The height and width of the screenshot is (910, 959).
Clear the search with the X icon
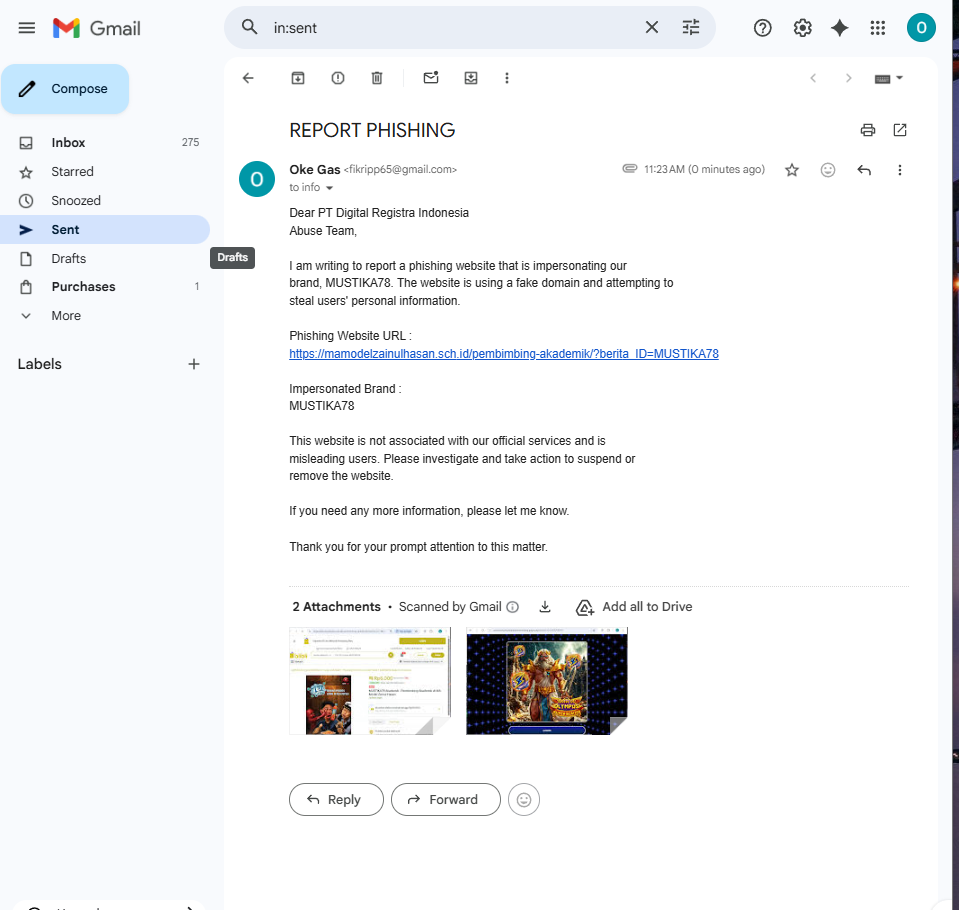tap(652, 27)
